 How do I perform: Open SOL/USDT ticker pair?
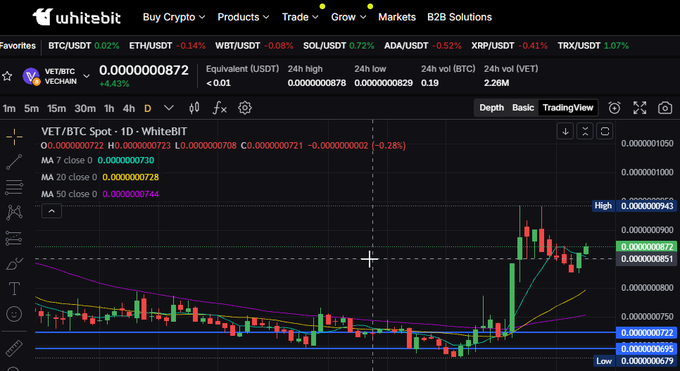339,46
